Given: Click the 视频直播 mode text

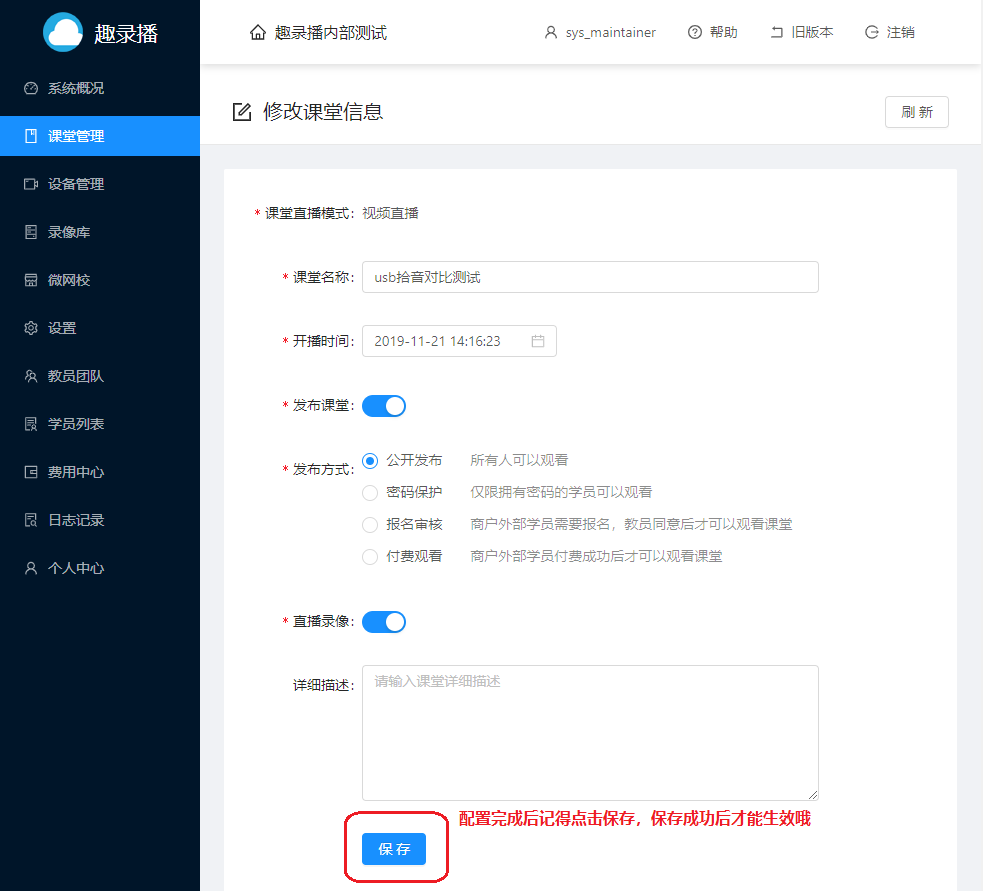Looking at the screenshot, I should click(x=390, y=213).
